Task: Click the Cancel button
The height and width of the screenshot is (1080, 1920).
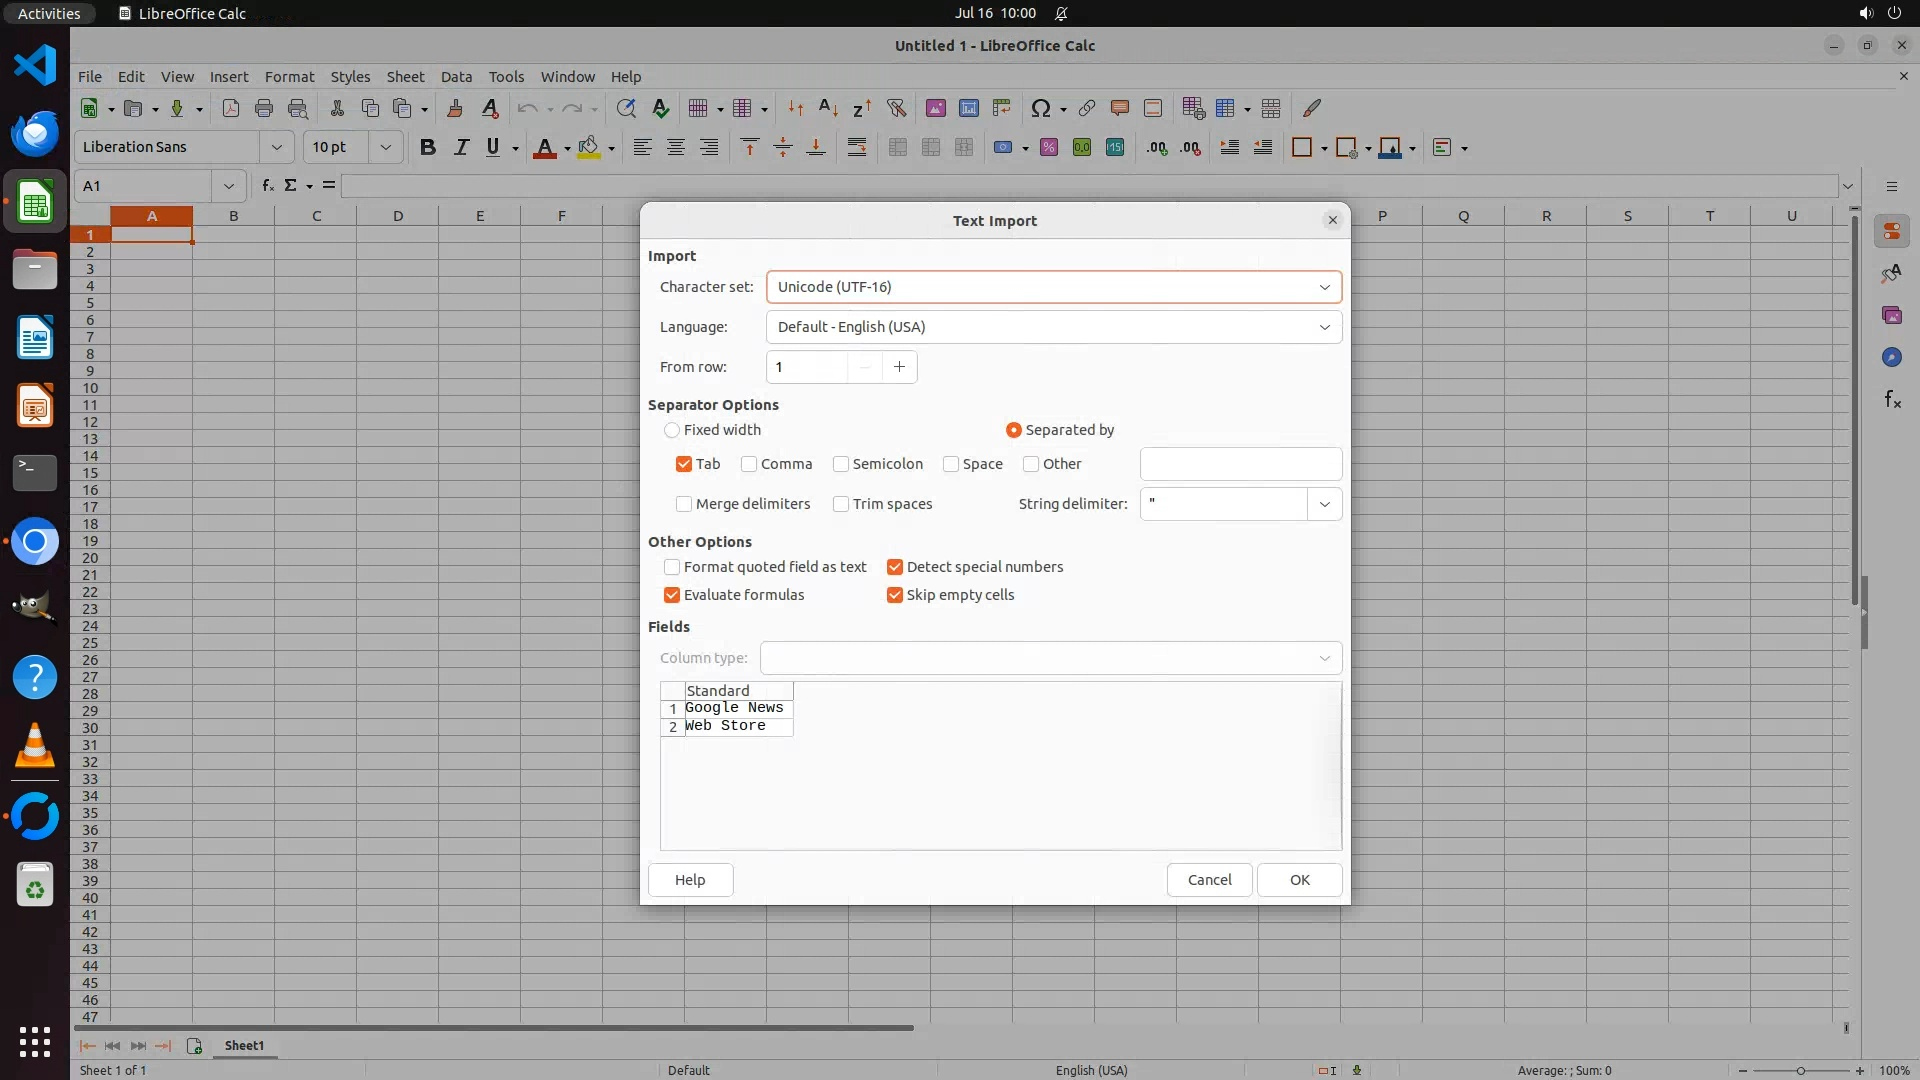Action: click(1209, 880)
